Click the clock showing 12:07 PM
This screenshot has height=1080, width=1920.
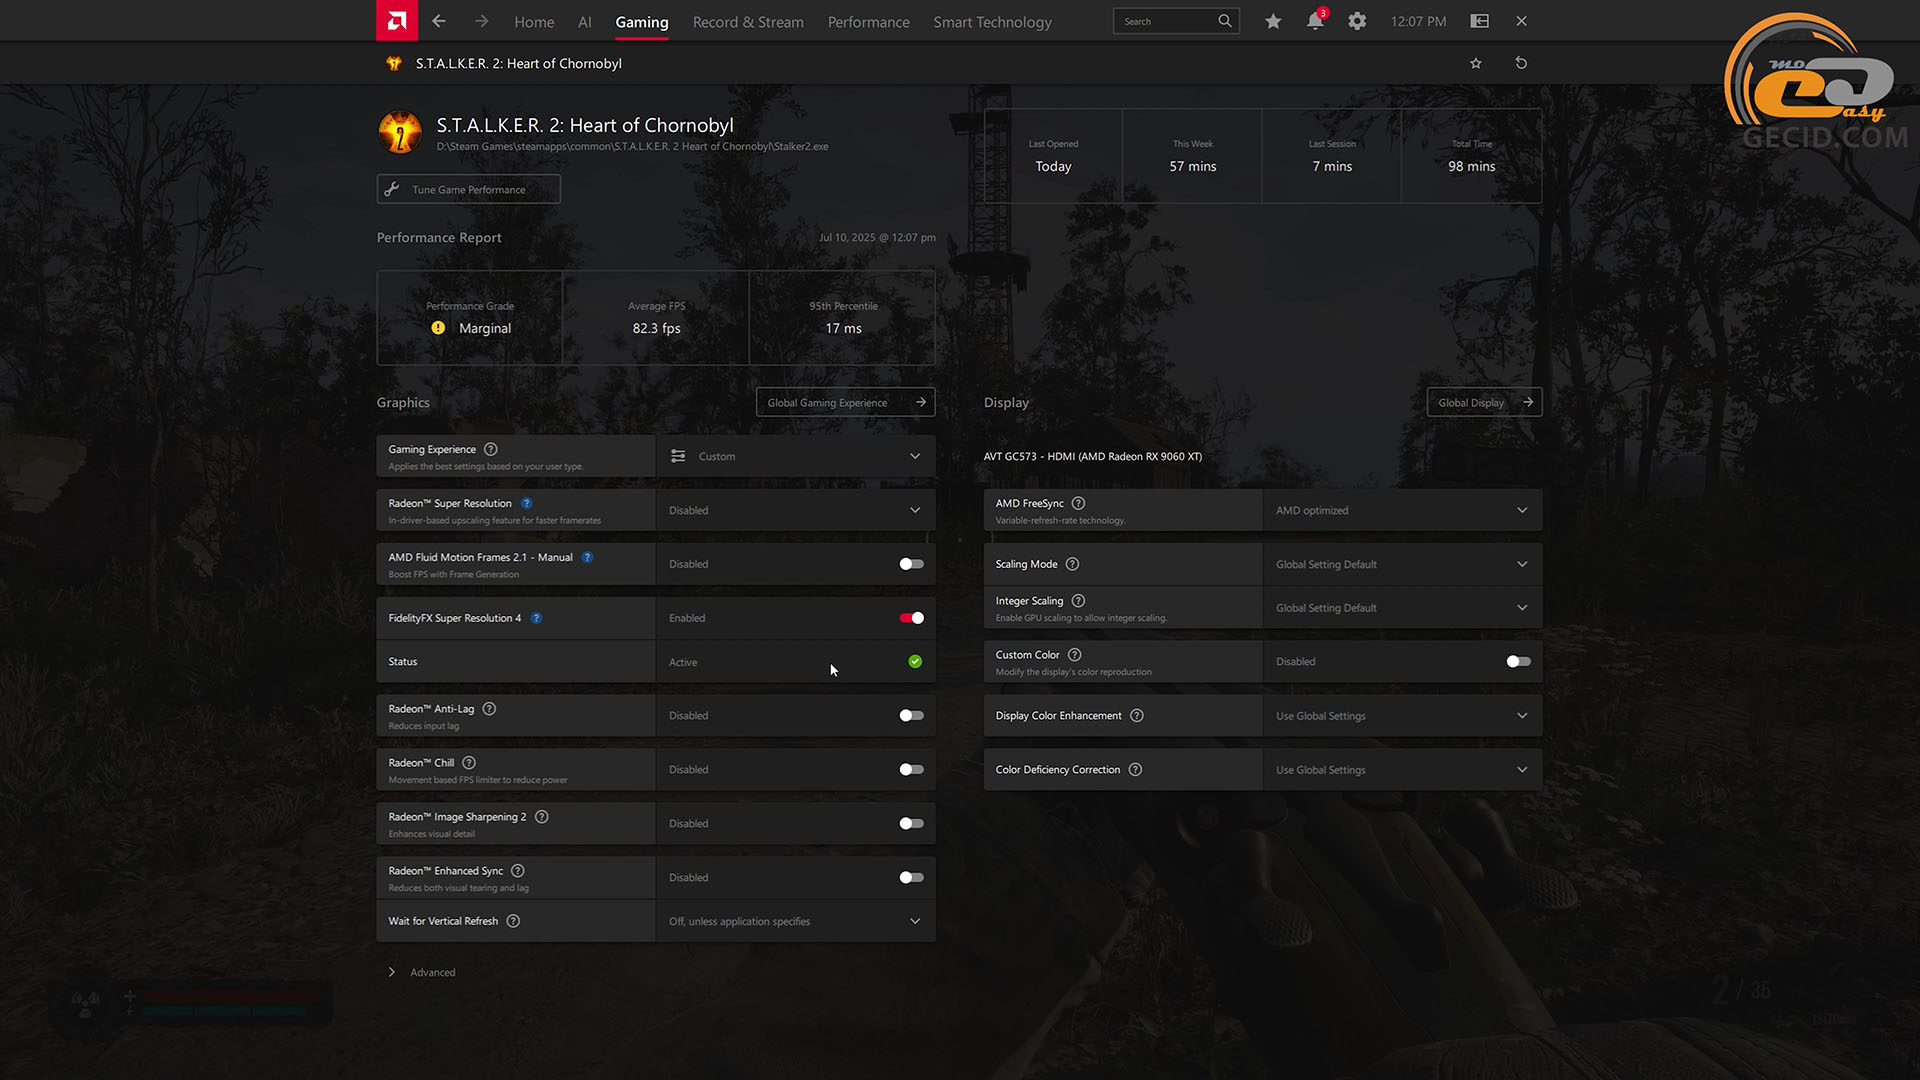pyautogui.click(x=1418, y=22)
